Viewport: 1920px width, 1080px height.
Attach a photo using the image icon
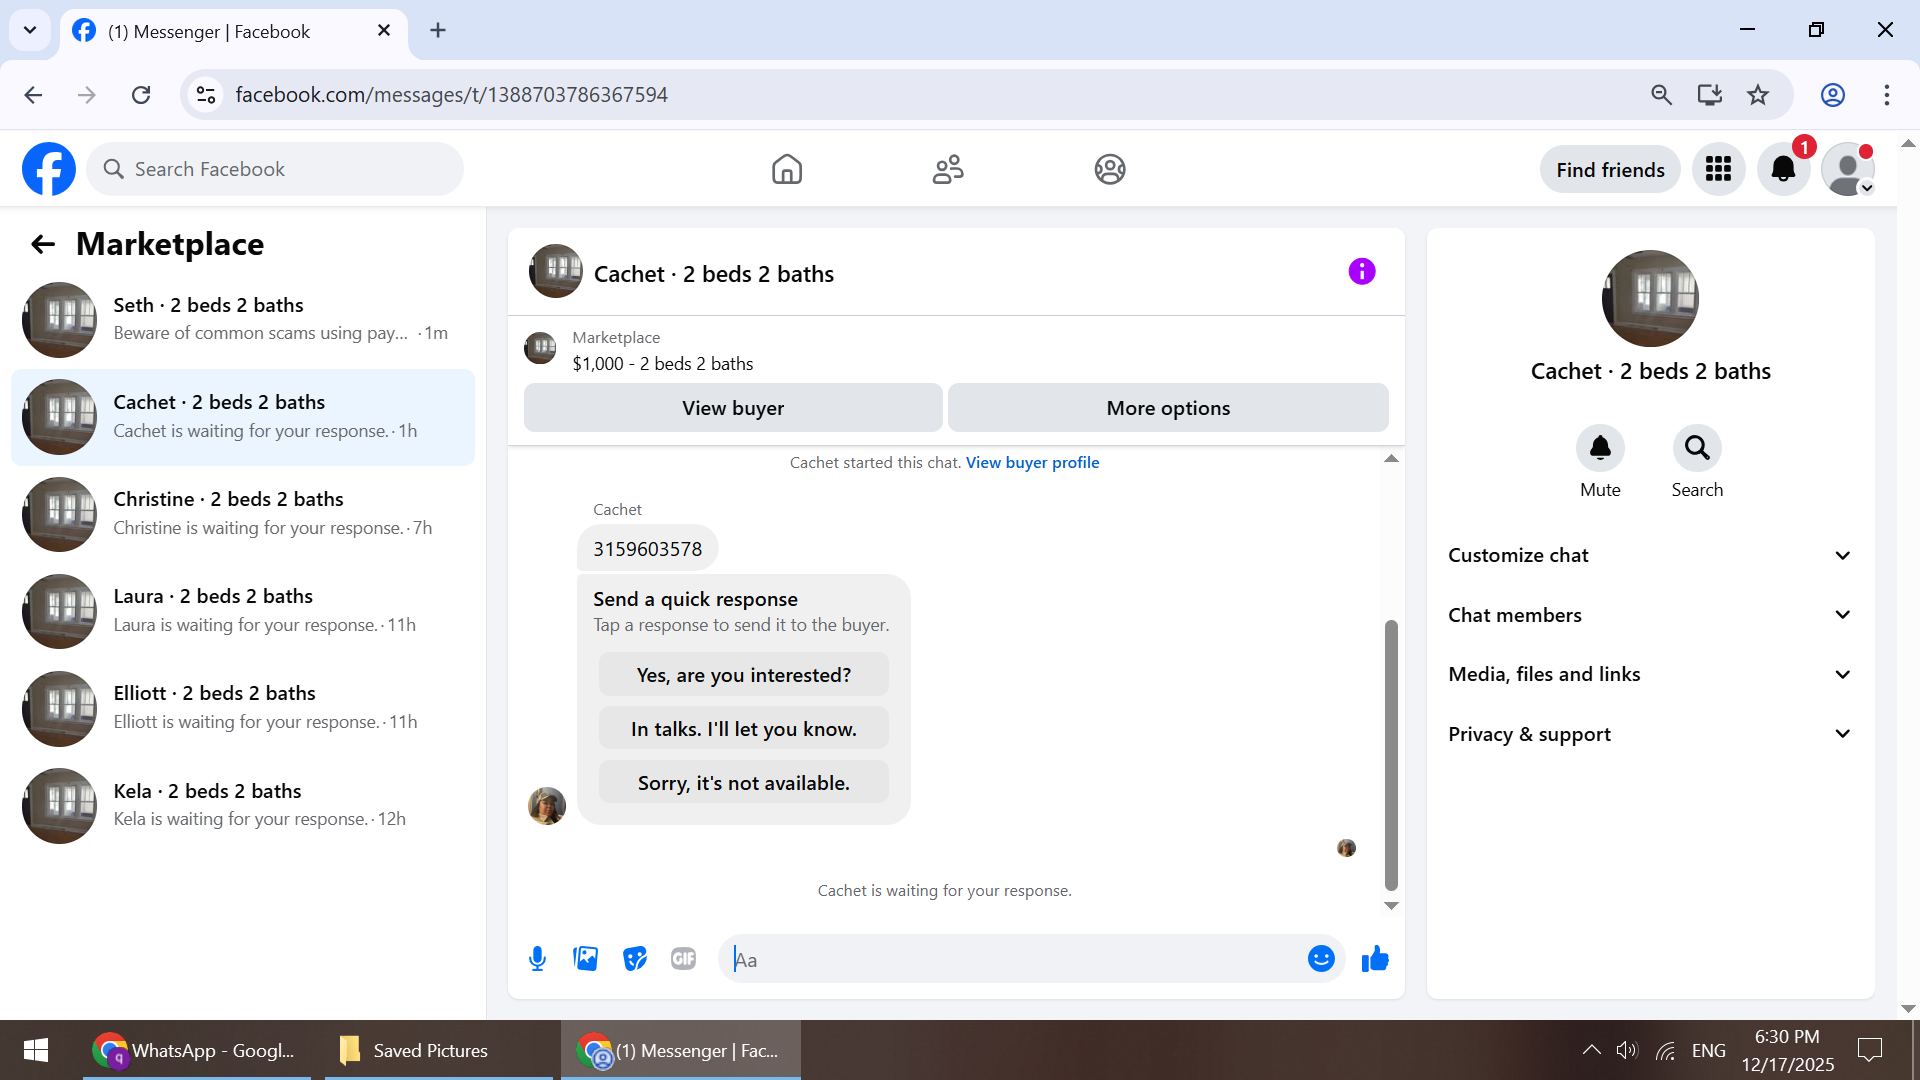586,959
